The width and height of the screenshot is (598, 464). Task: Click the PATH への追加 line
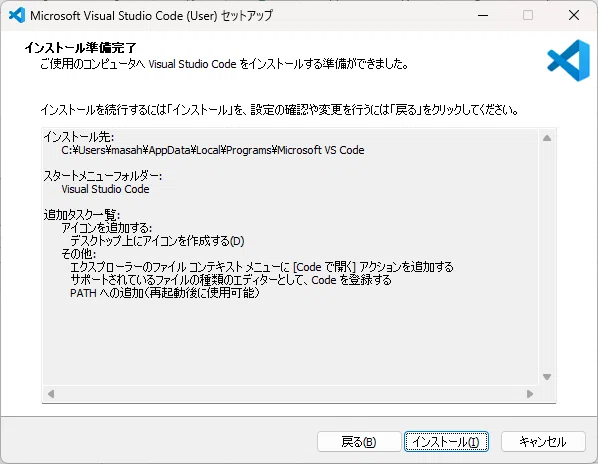coord(165,292)
